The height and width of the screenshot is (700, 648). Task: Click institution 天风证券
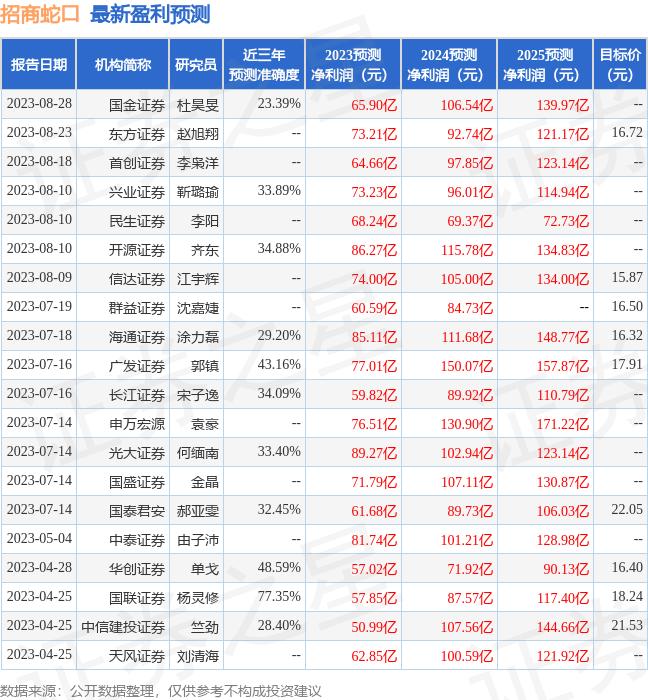click(137, 656)
